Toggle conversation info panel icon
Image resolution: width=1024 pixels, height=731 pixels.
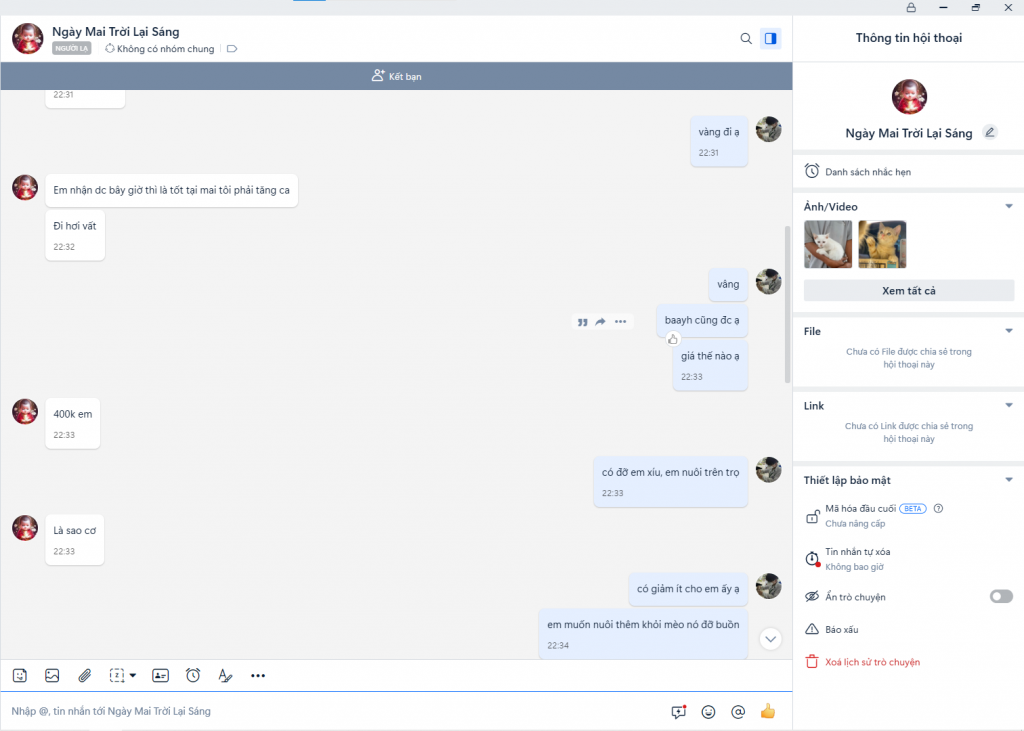click(771, 39)
